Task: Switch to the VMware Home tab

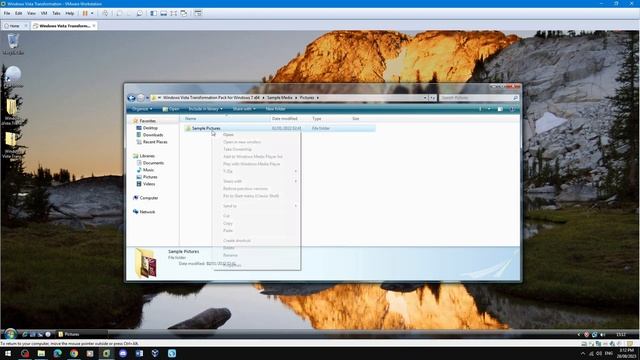Action: point(14,26)
